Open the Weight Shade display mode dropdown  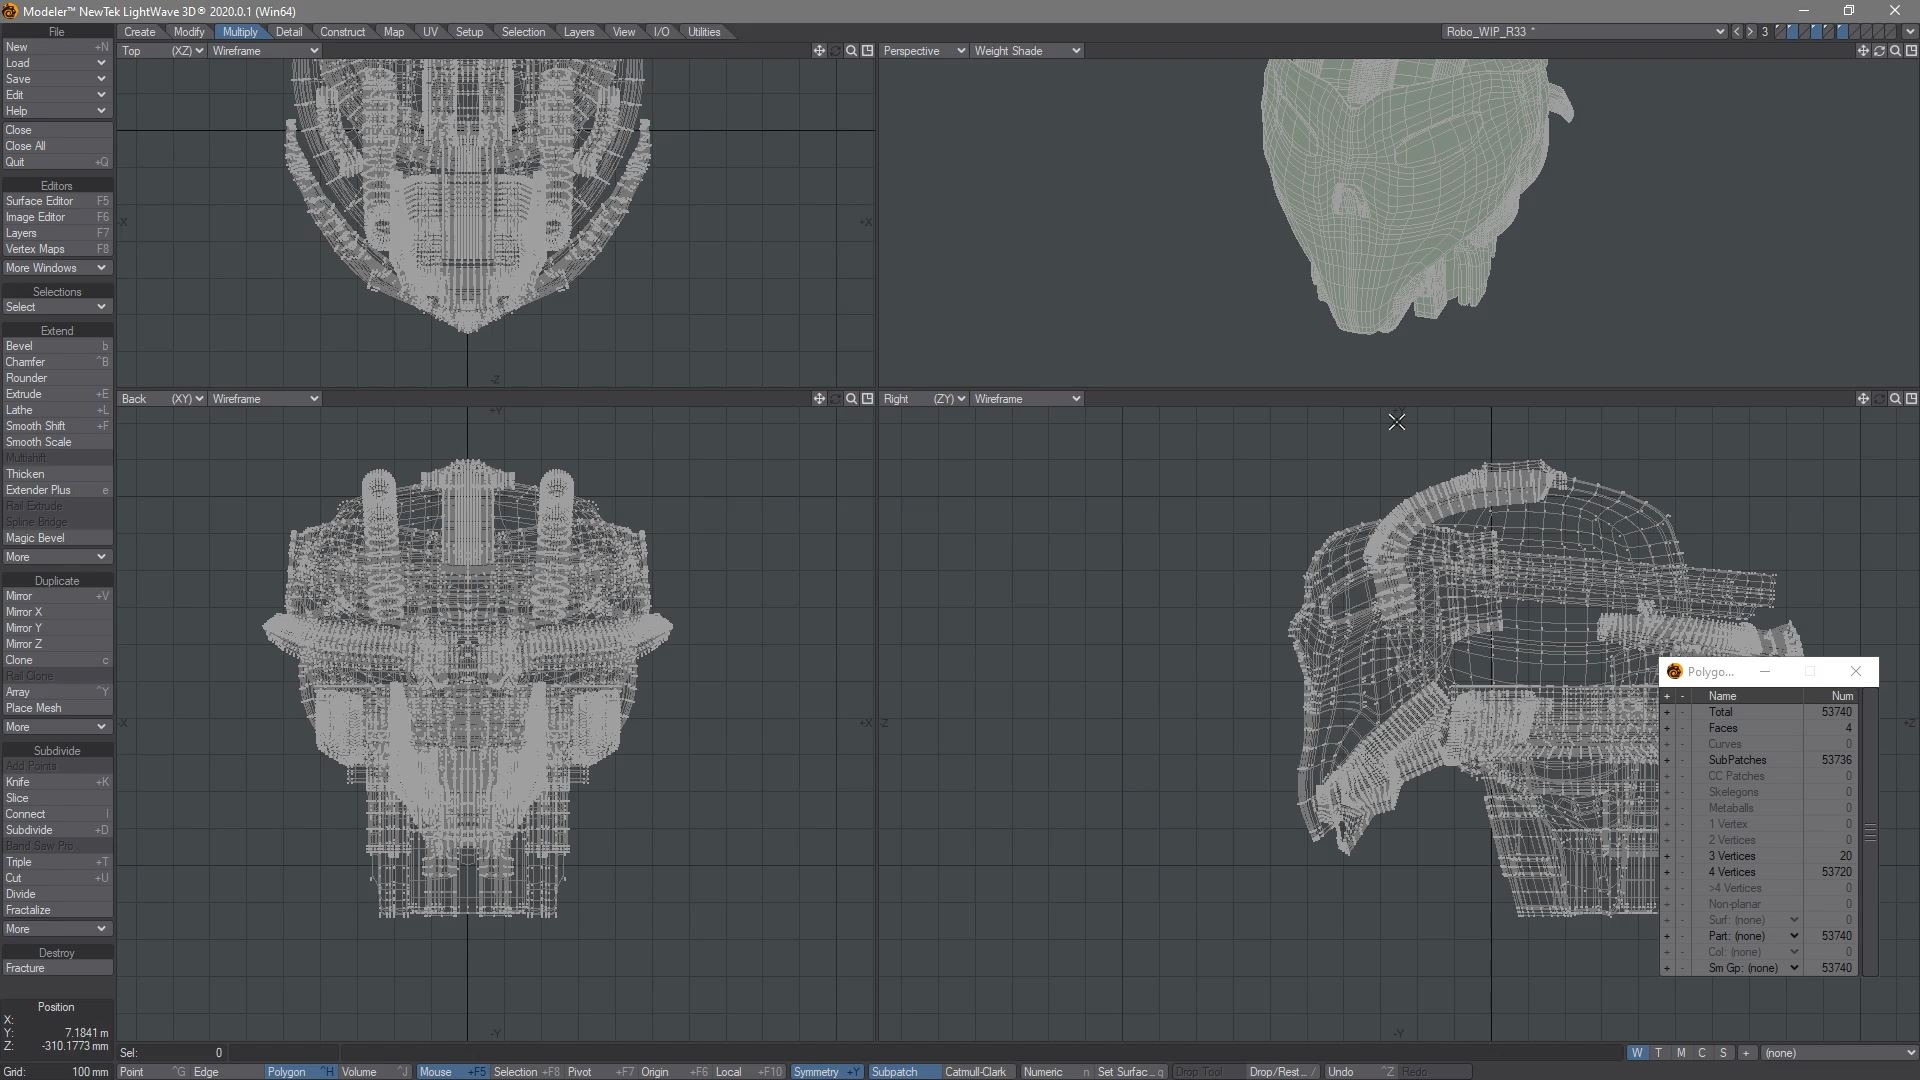[x=1026, y=51]
